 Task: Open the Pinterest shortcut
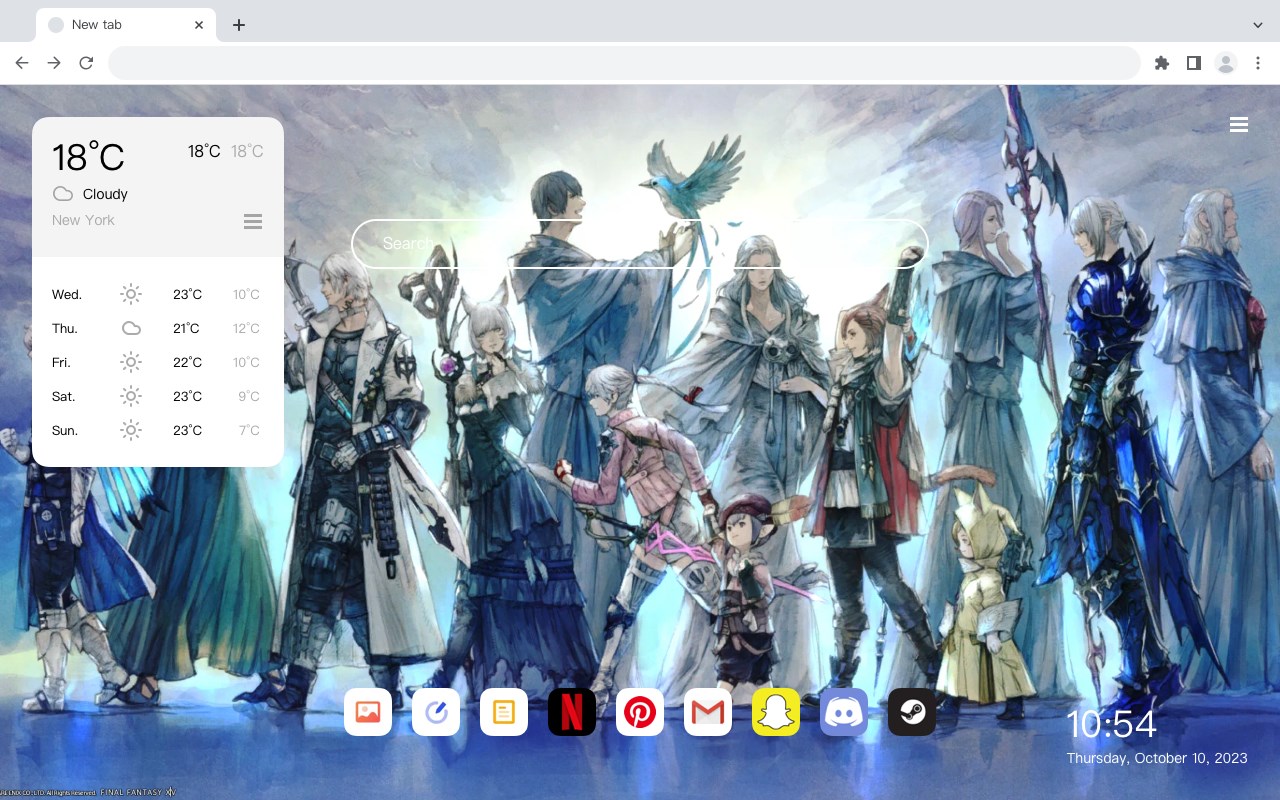pyautogui.click(x=640, y=712)
